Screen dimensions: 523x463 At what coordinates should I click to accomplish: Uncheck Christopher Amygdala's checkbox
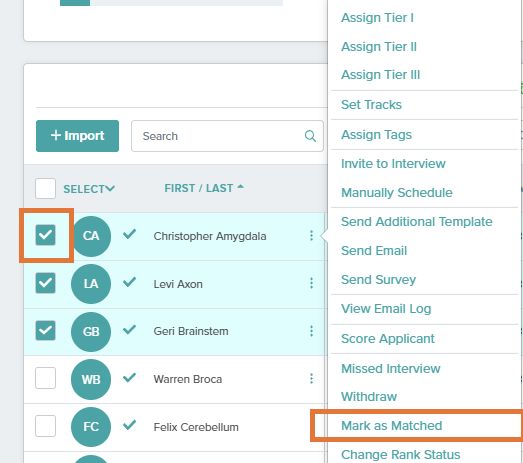pos(45,235)
